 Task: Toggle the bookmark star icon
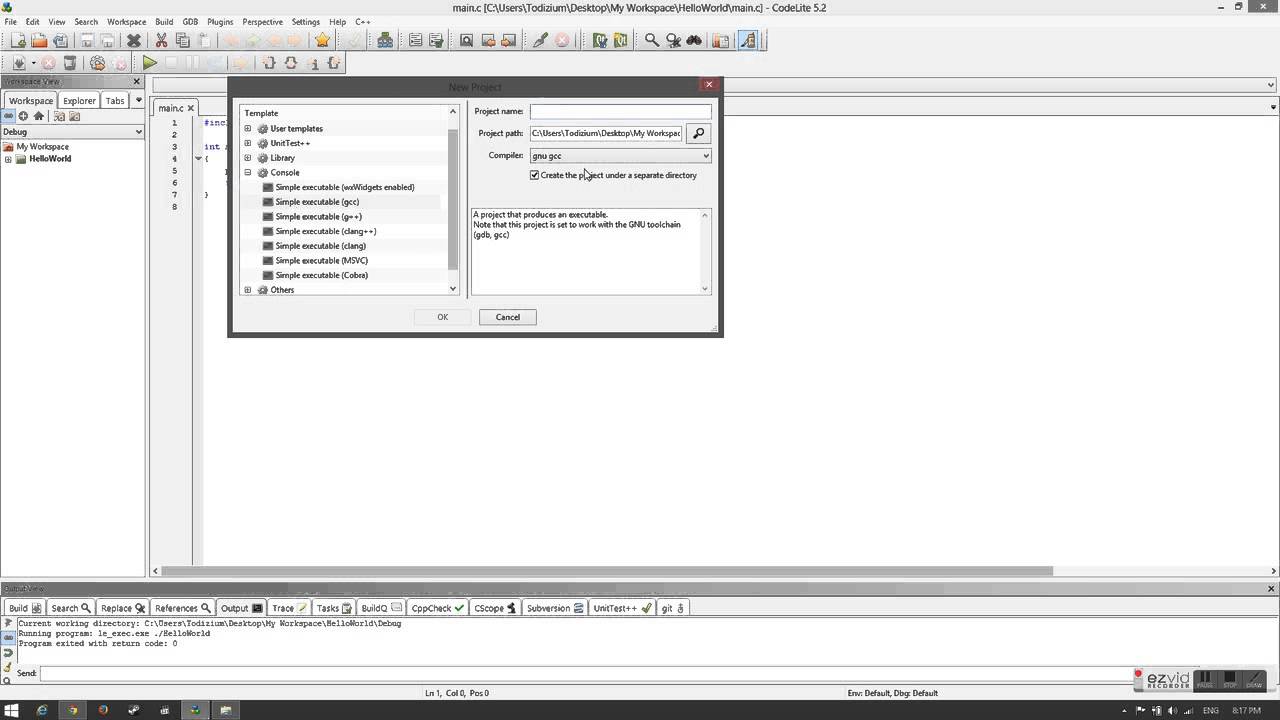point(322,40)
